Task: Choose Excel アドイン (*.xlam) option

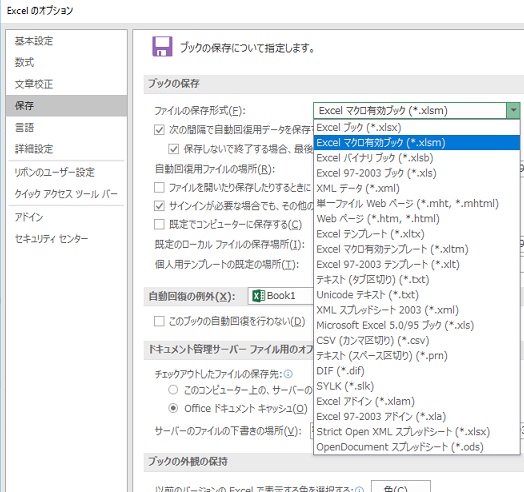Action: pos(417,401)
